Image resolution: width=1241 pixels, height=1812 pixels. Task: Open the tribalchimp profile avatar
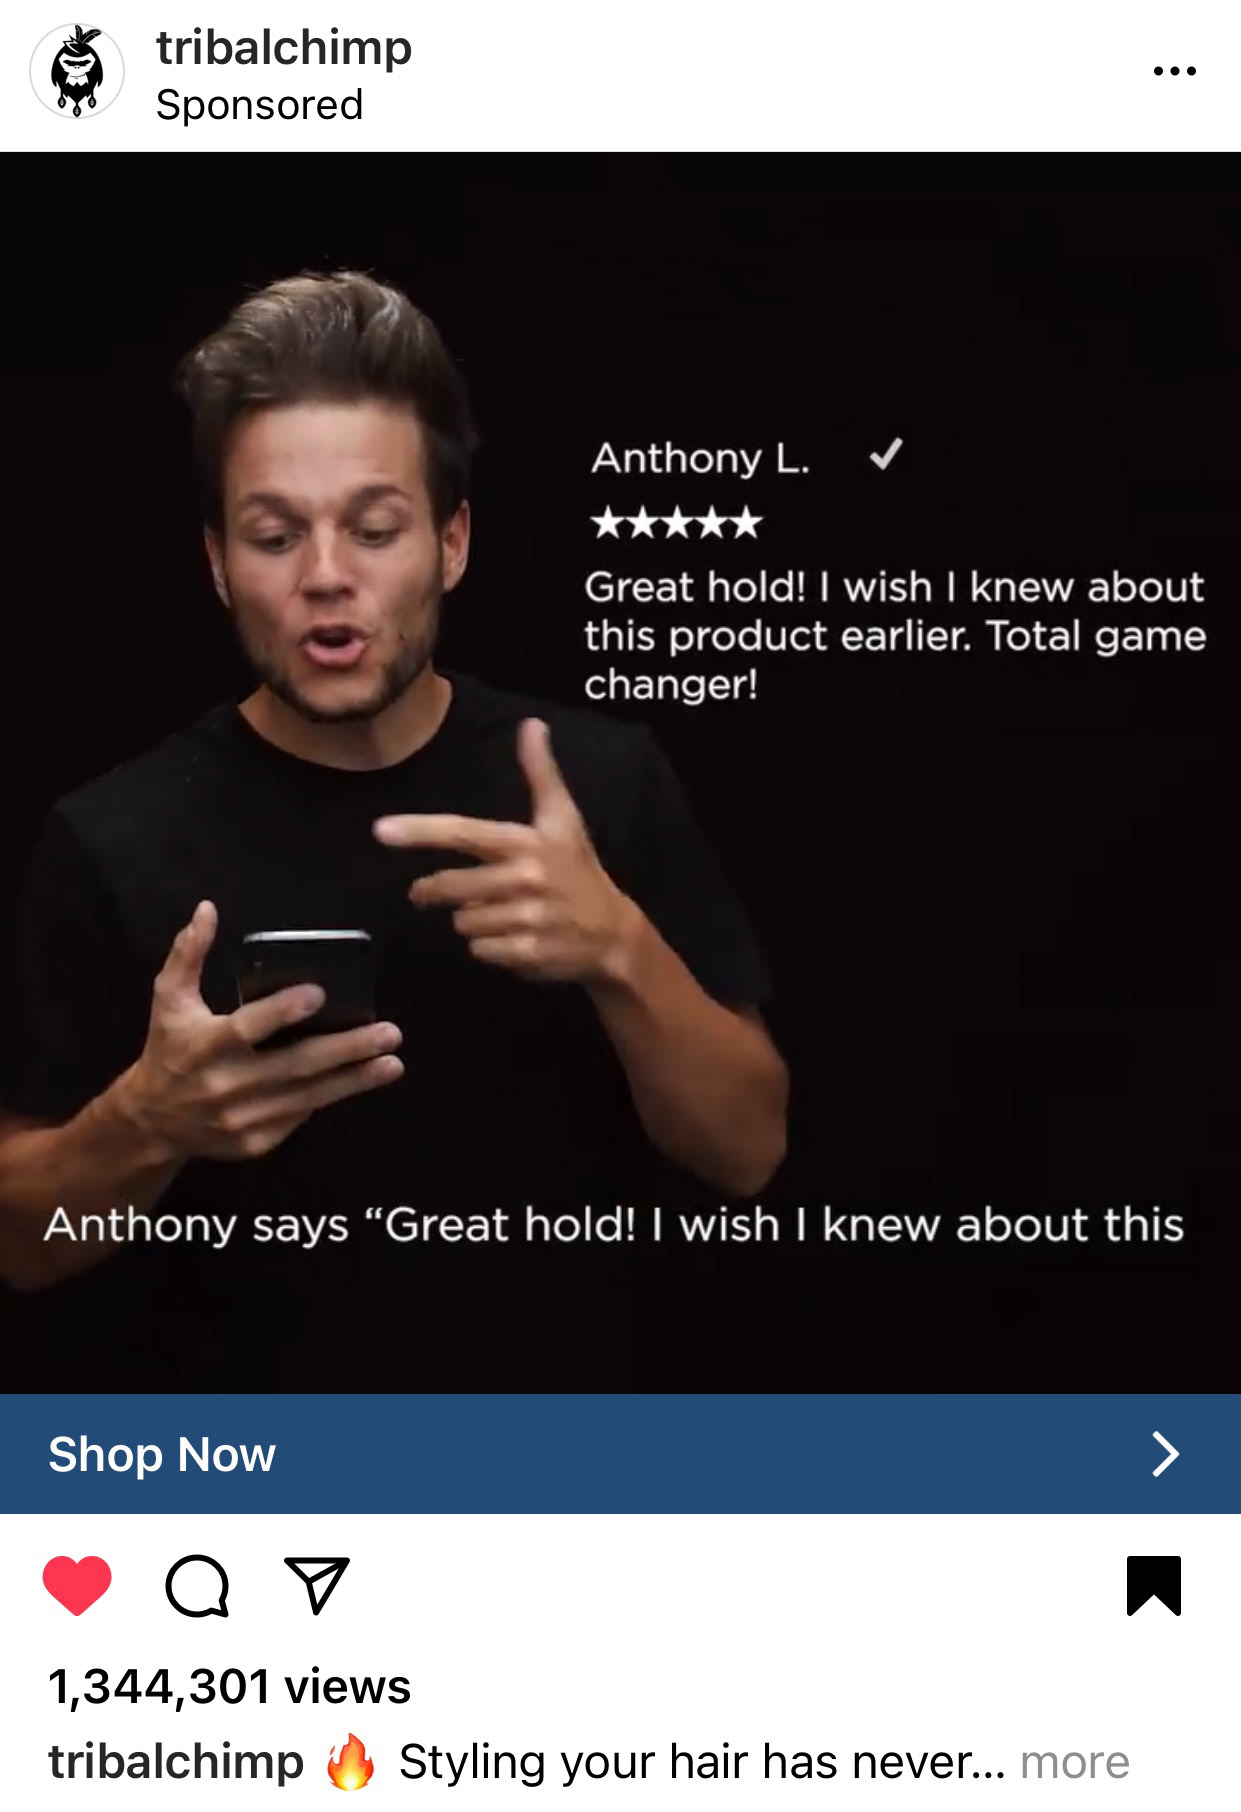(77, 72)
